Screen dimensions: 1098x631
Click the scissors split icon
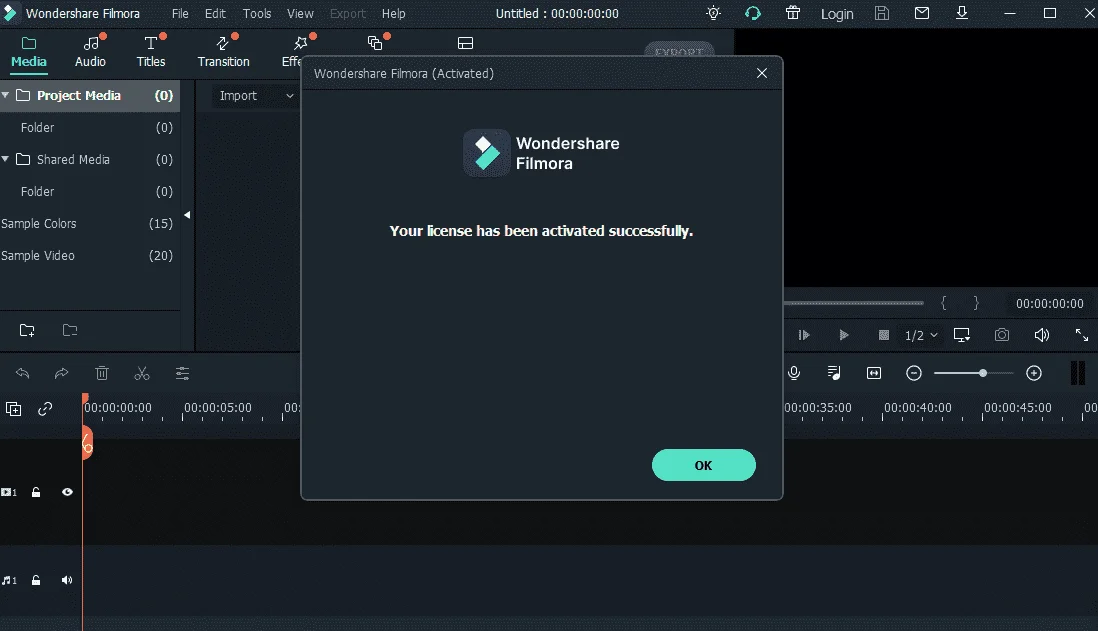142,373
